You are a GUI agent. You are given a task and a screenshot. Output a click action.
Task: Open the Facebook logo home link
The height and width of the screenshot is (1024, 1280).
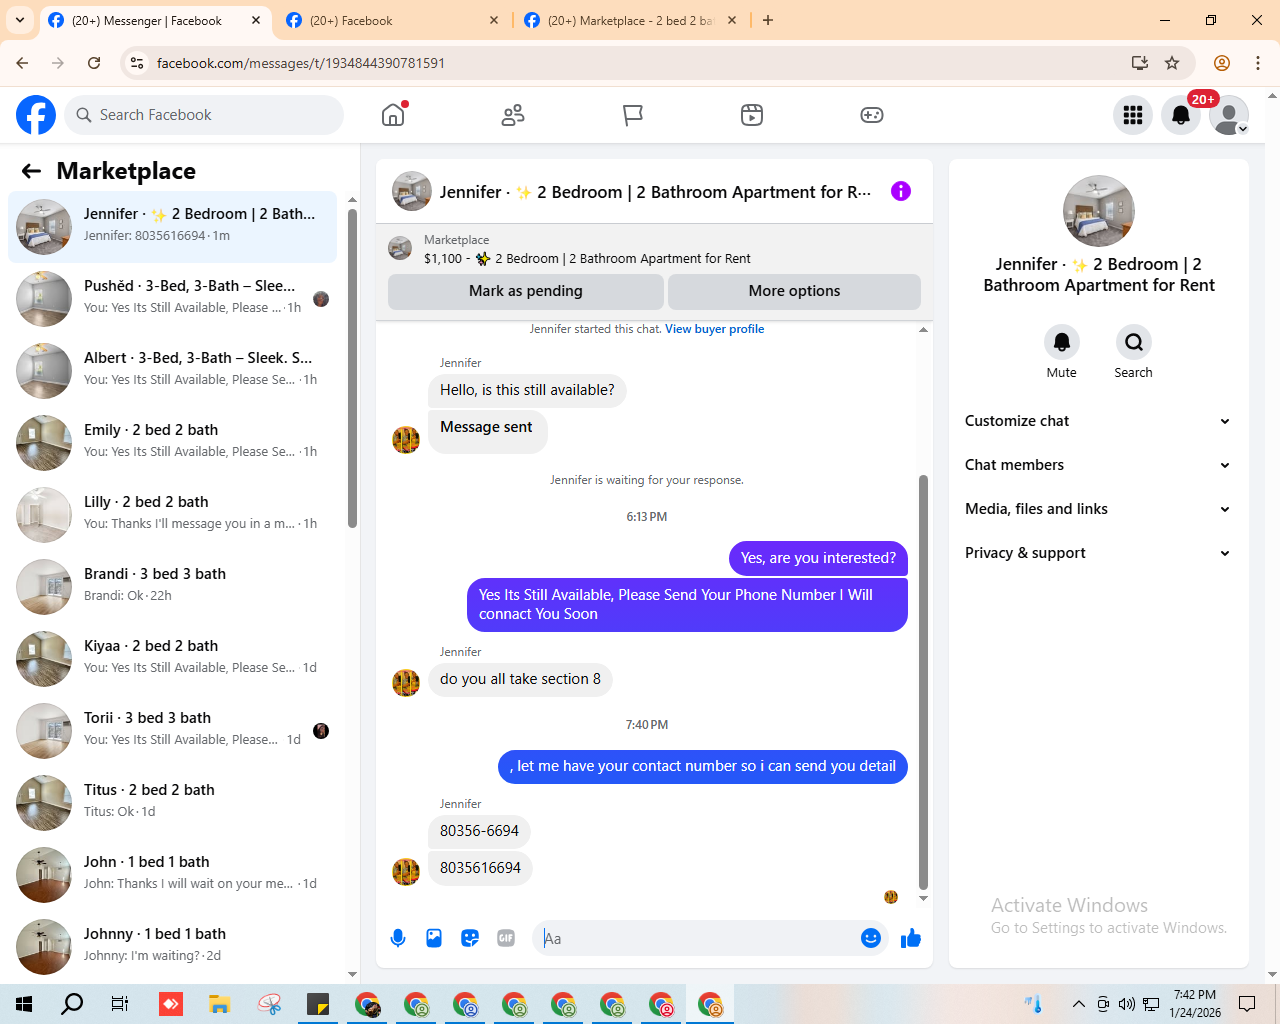(x=36, y=115)
